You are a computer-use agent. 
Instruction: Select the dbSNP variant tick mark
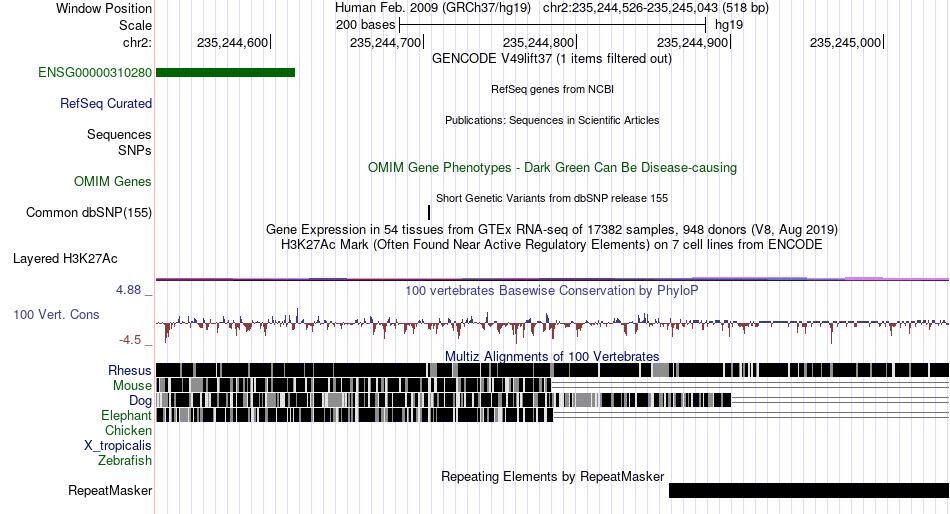[429, 212]
